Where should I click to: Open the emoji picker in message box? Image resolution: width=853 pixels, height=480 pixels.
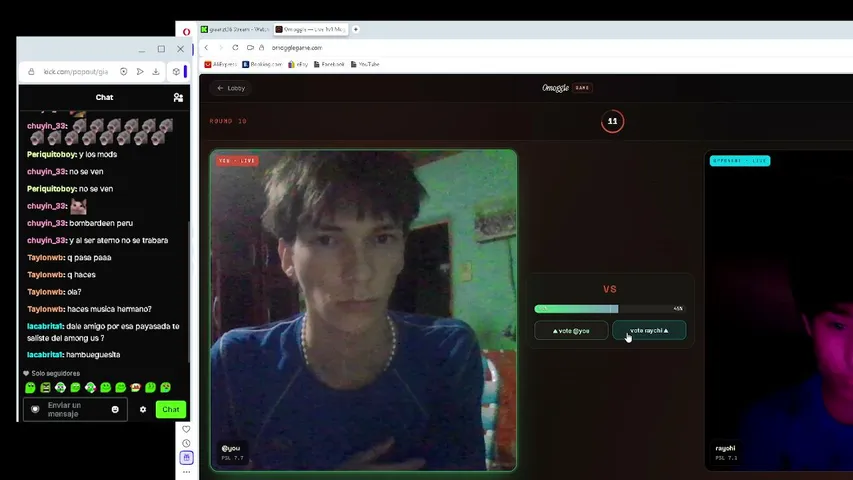(x=115, y=409)
